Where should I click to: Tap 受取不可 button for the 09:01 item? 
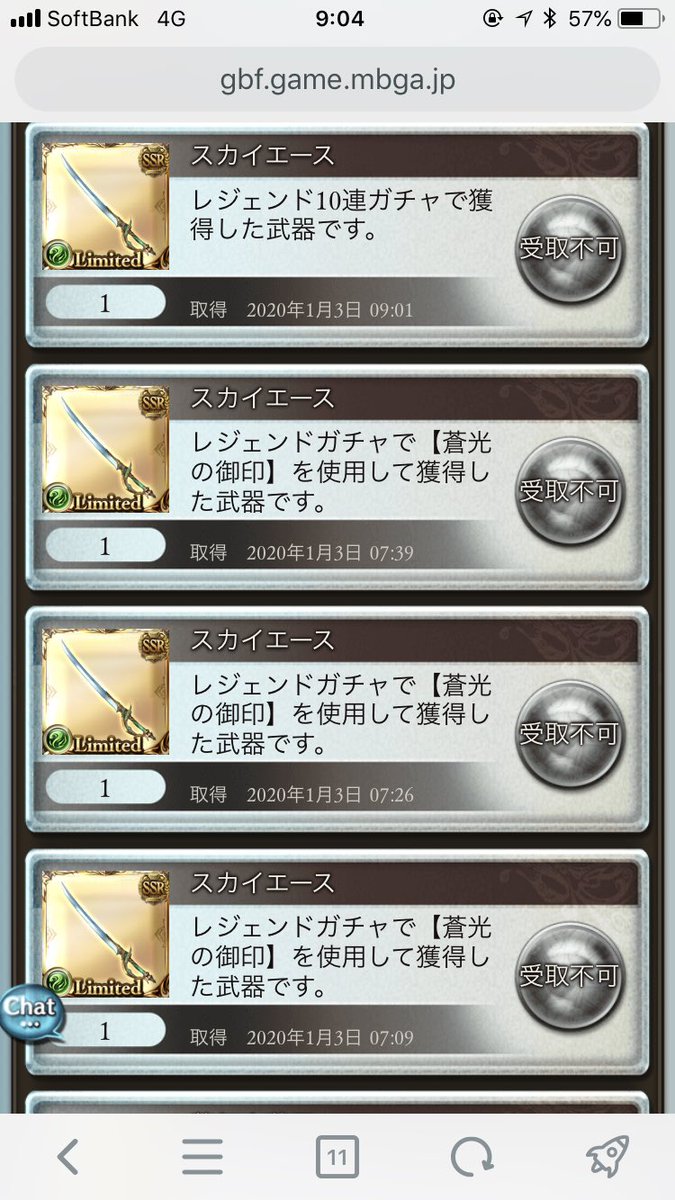[569, 249]
